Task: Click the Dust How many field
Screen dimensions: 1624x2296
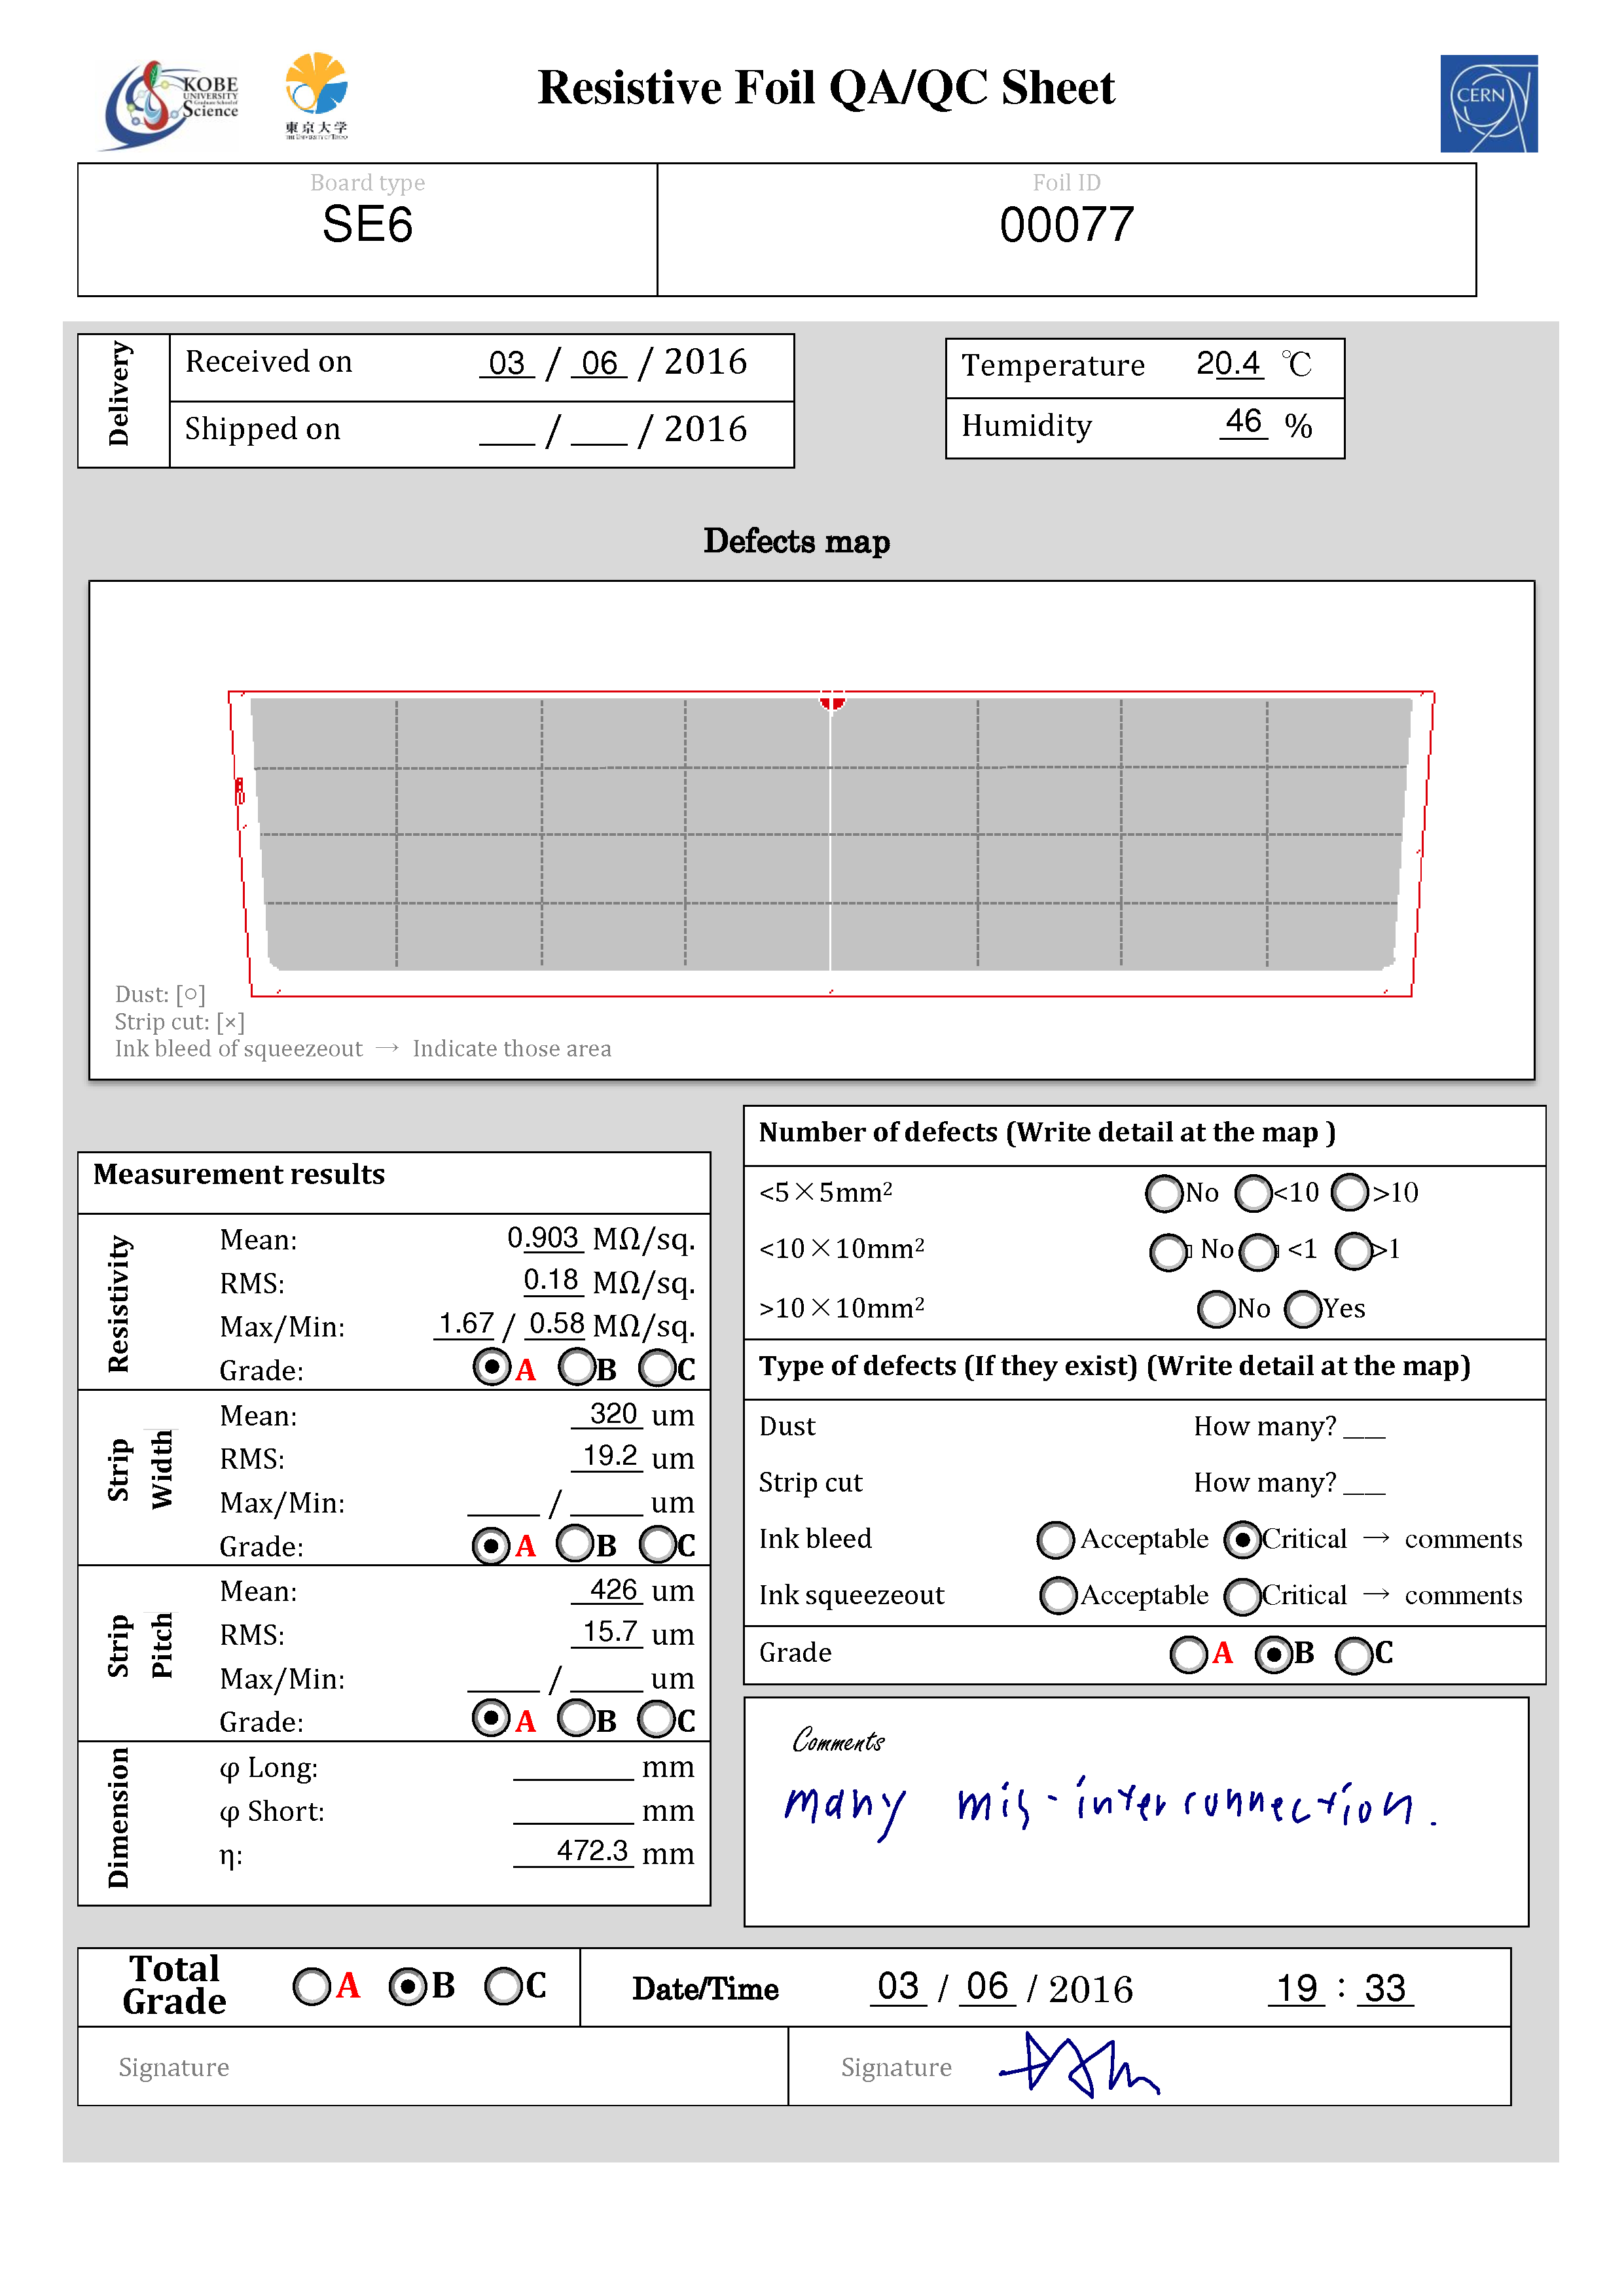Action: 1364,1427
